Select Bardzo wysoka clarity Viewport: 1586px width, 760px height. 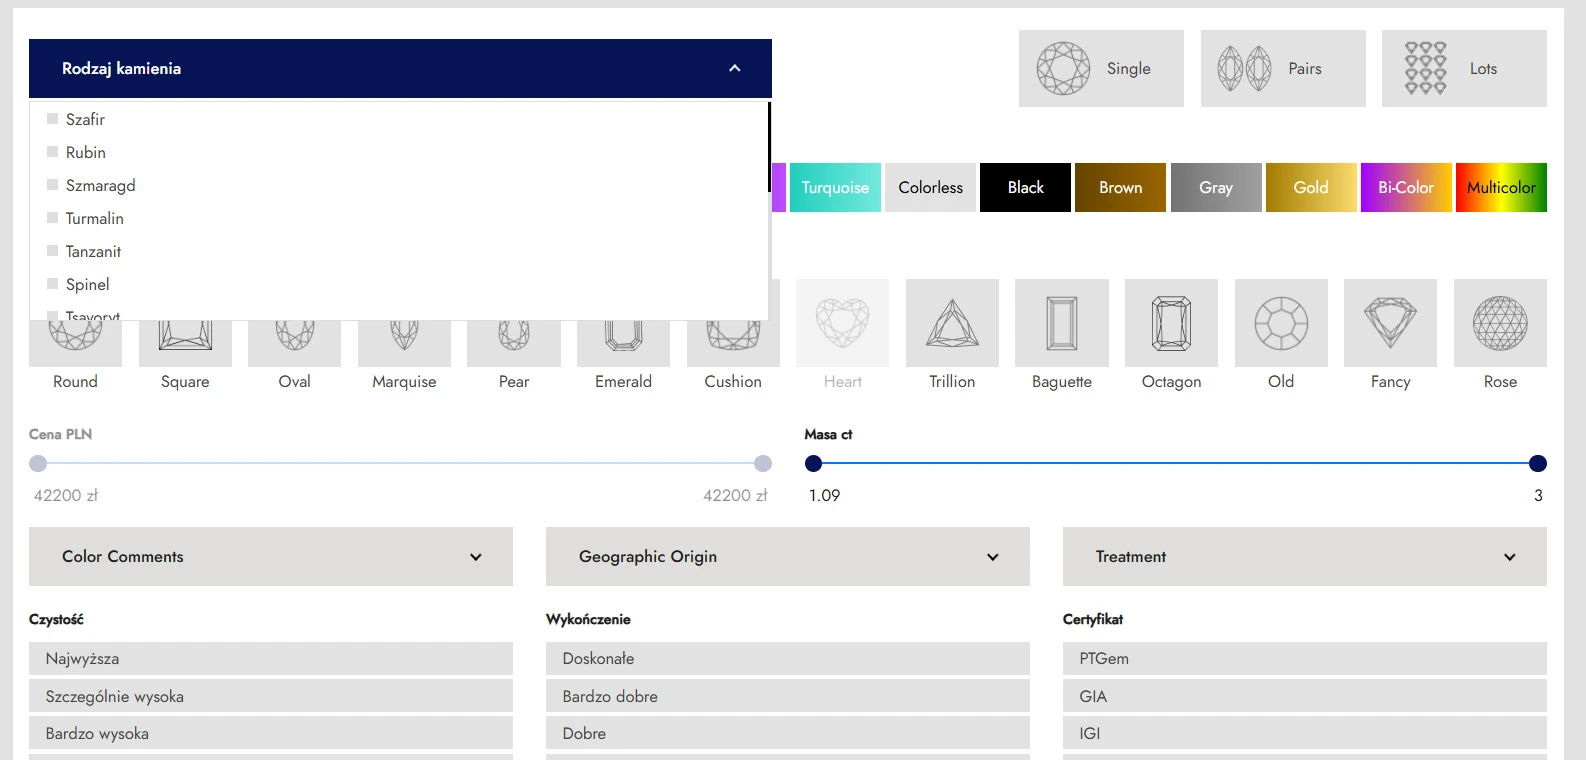click(271, 733)
